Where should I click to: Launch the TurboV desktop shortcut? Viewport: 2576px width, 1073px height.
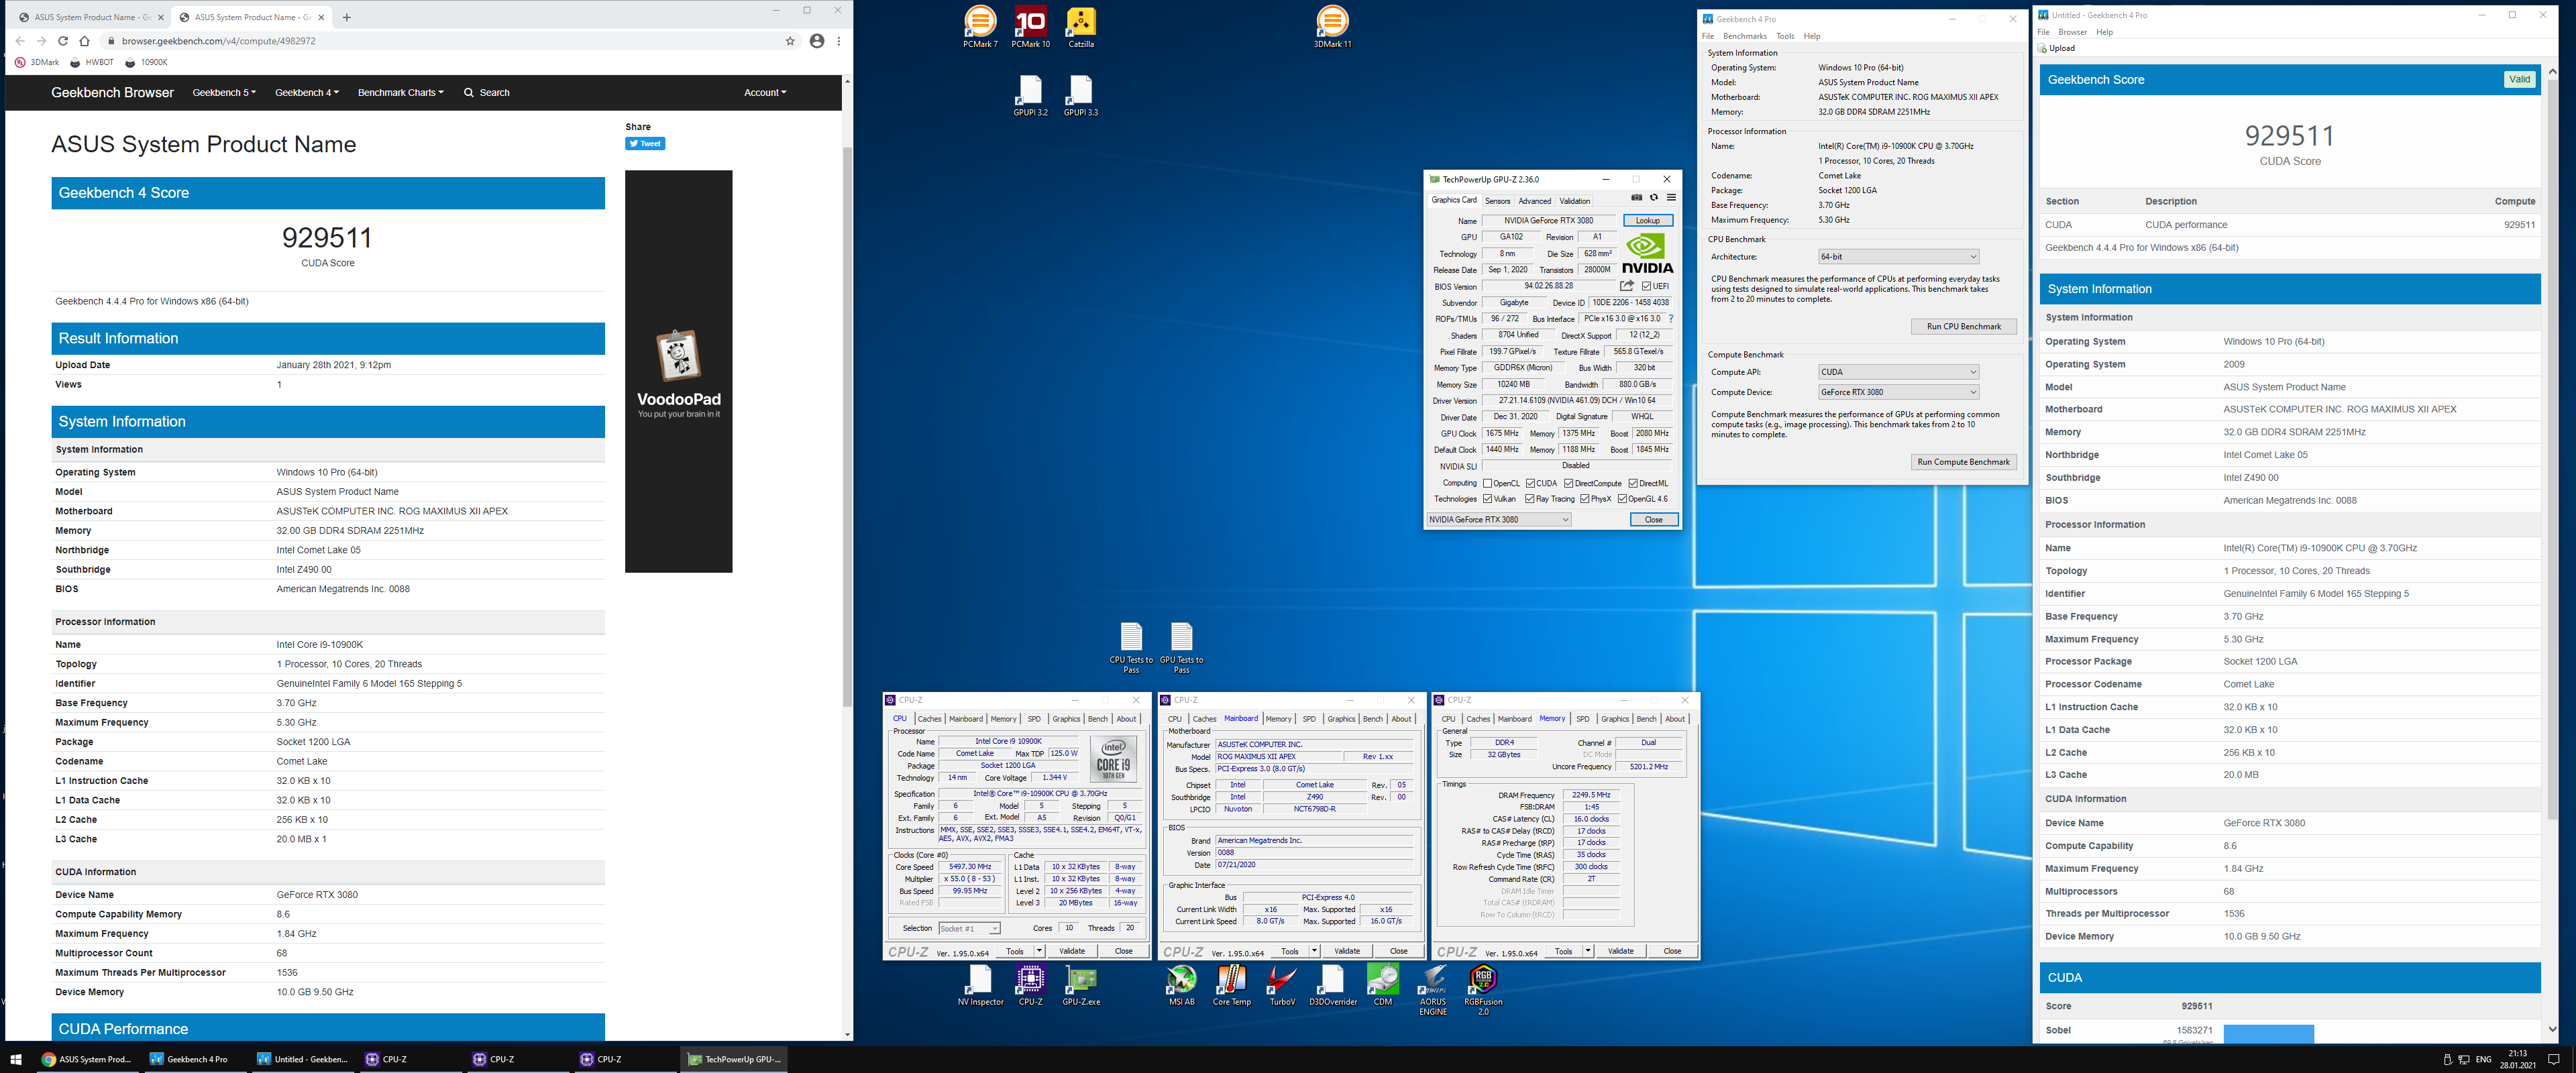pos(1282,986)
